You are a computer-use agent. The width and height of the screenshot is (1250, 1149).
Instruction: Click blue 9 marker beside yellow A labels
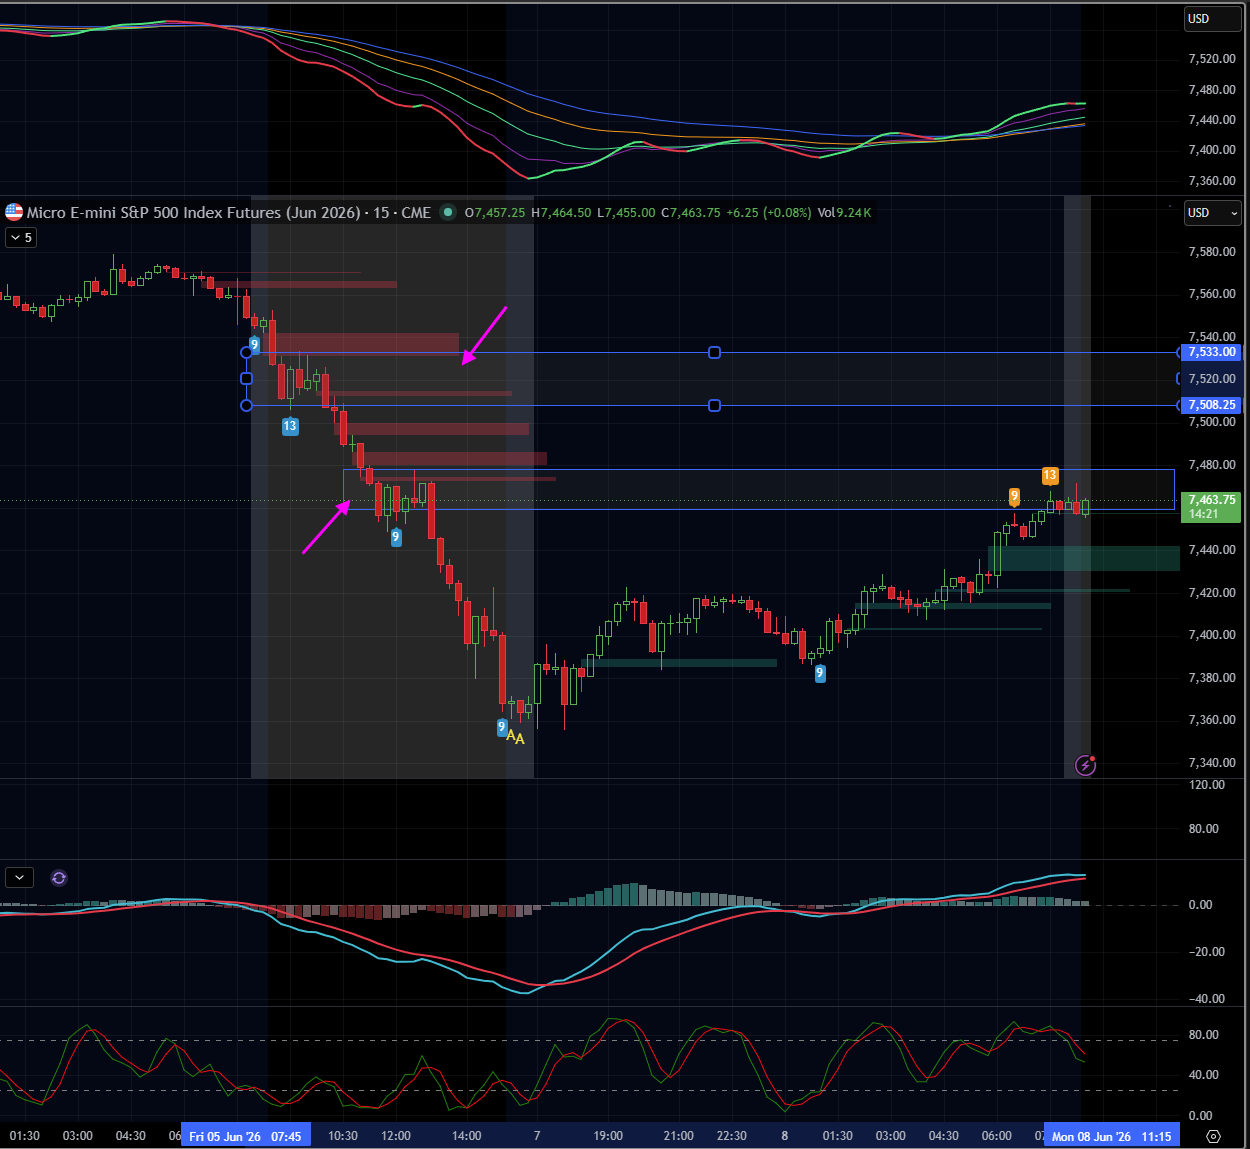502,728
